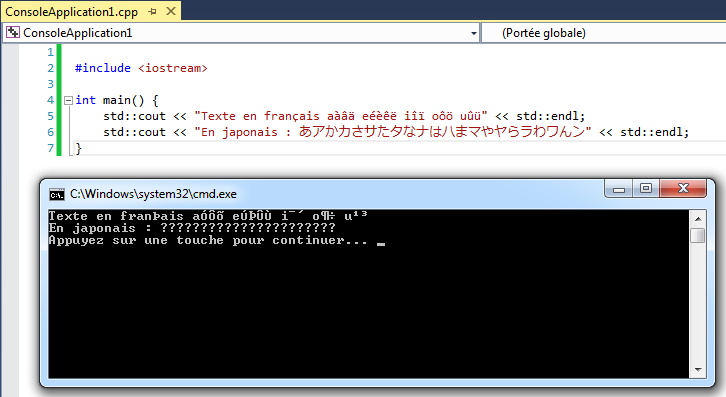This screenshot has height=397, width=726.
Task: Open the ConsoleApplication1 project scope dropdown
Action: tap(473, 33)
